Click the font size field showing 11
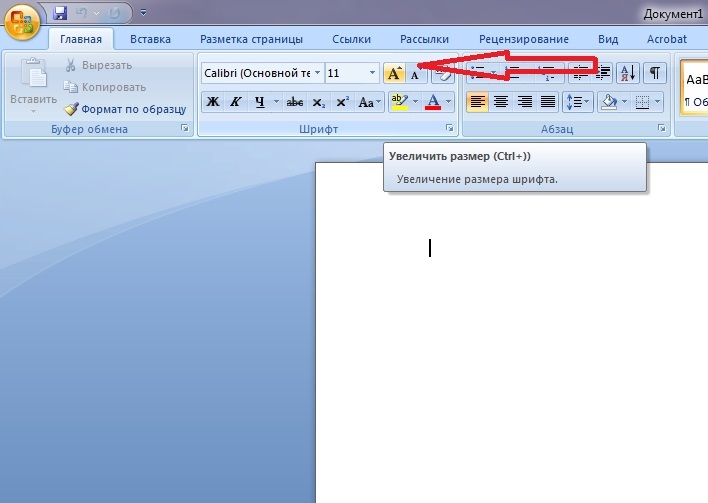This screenshot has width=708, height=503. 346,73
